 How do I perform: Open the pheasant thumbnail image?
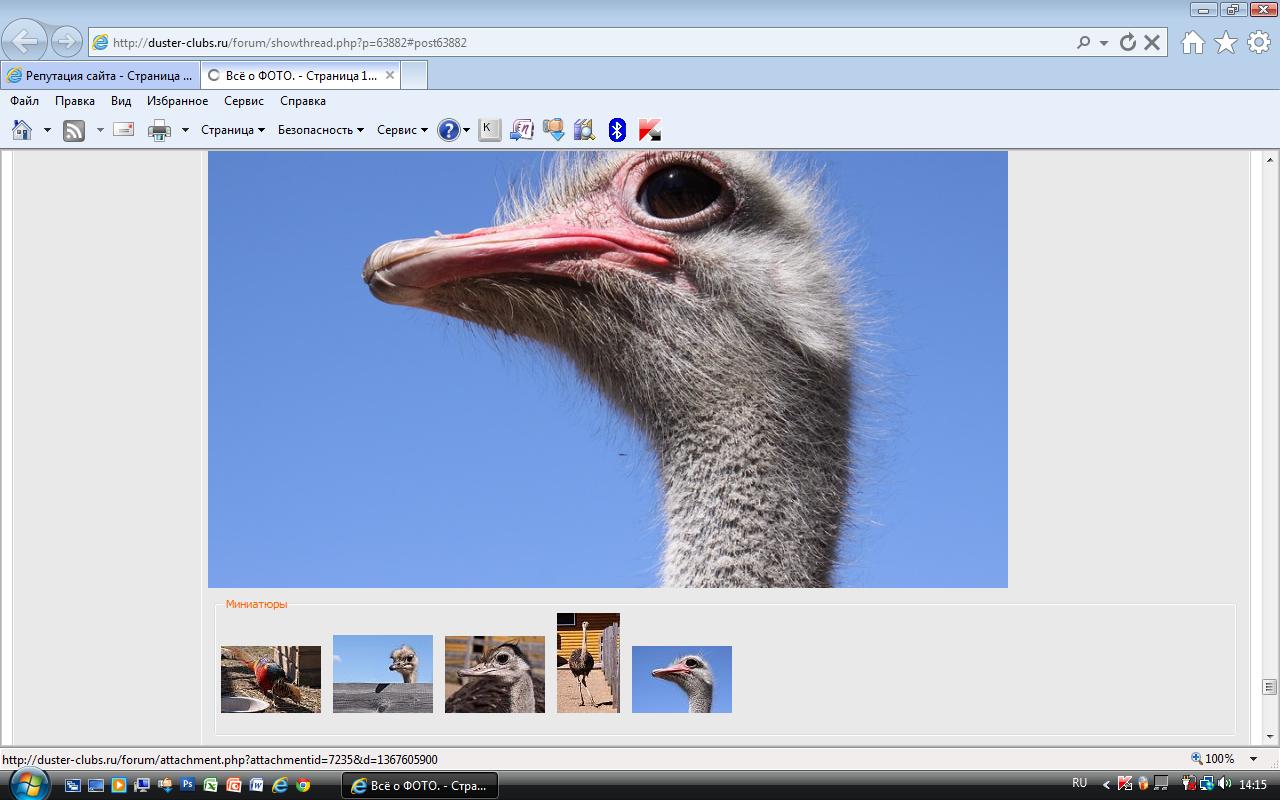point(271,679)
